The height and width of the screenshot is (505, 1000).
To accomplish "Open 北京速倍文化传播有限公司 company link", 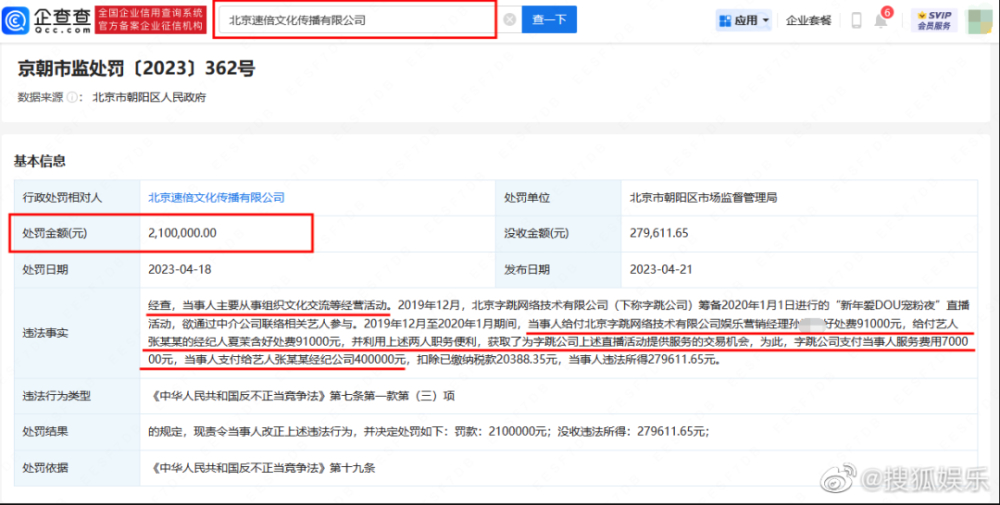I will (x=216, y=198).
